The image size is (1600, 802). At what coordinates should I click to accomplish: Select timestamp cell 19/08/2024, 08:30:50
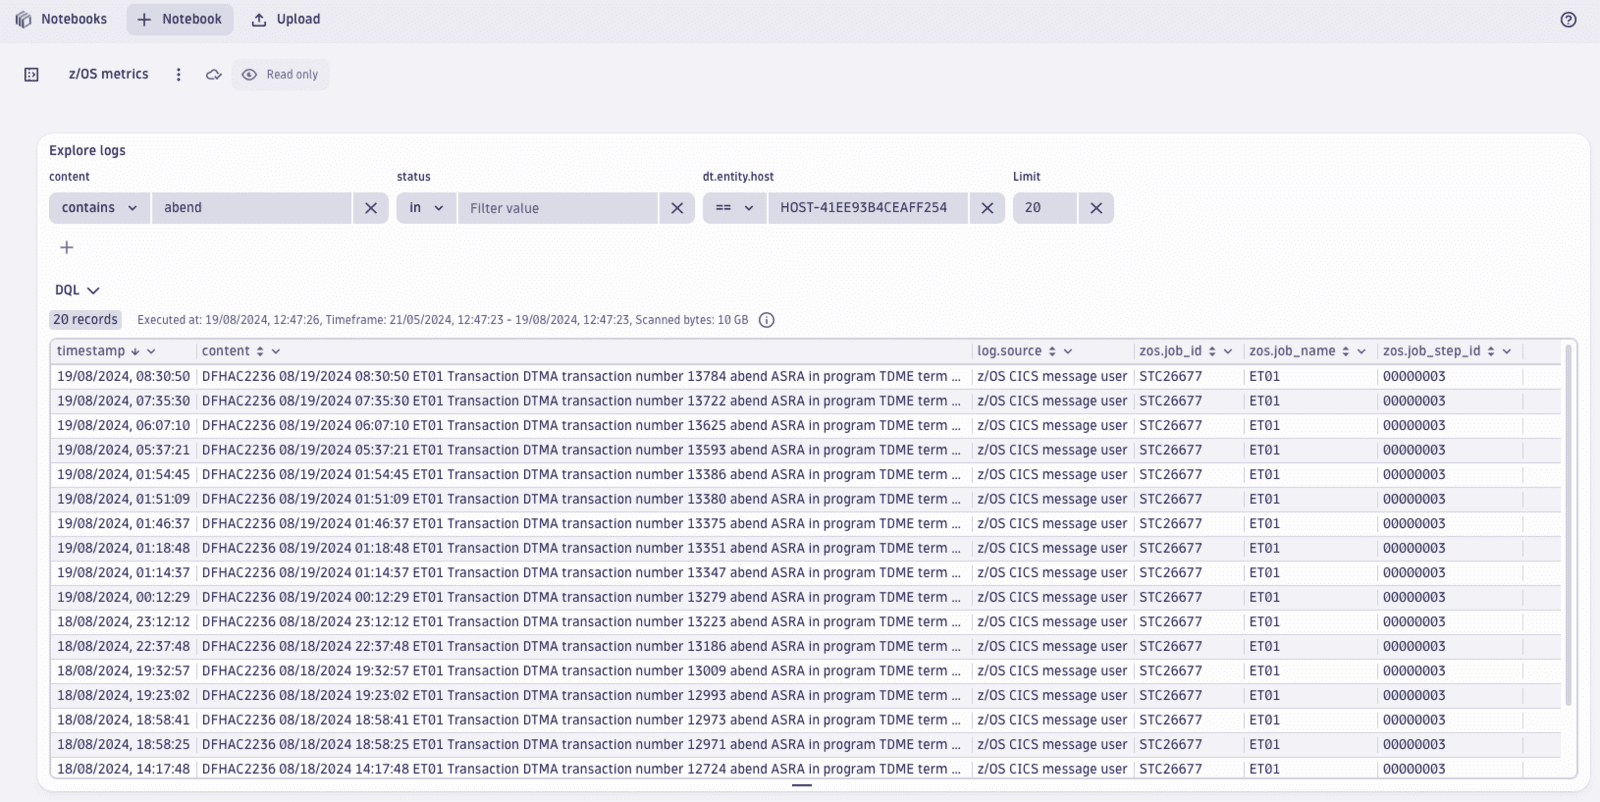pyautogui.click(x=123, y=376)
